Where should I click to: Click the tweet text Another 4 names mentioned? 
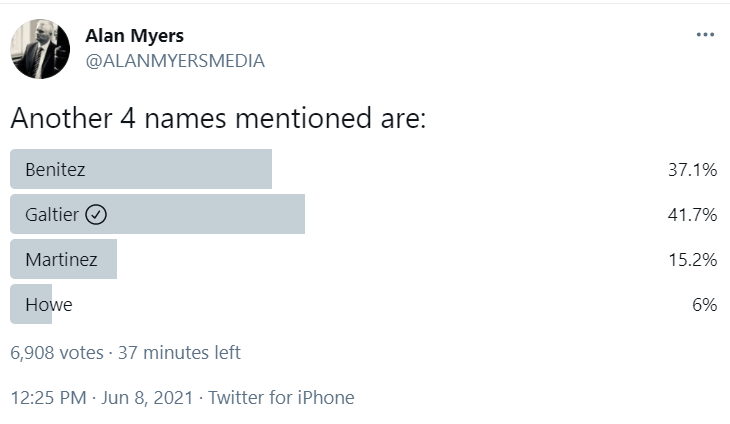tap(191, 118)
